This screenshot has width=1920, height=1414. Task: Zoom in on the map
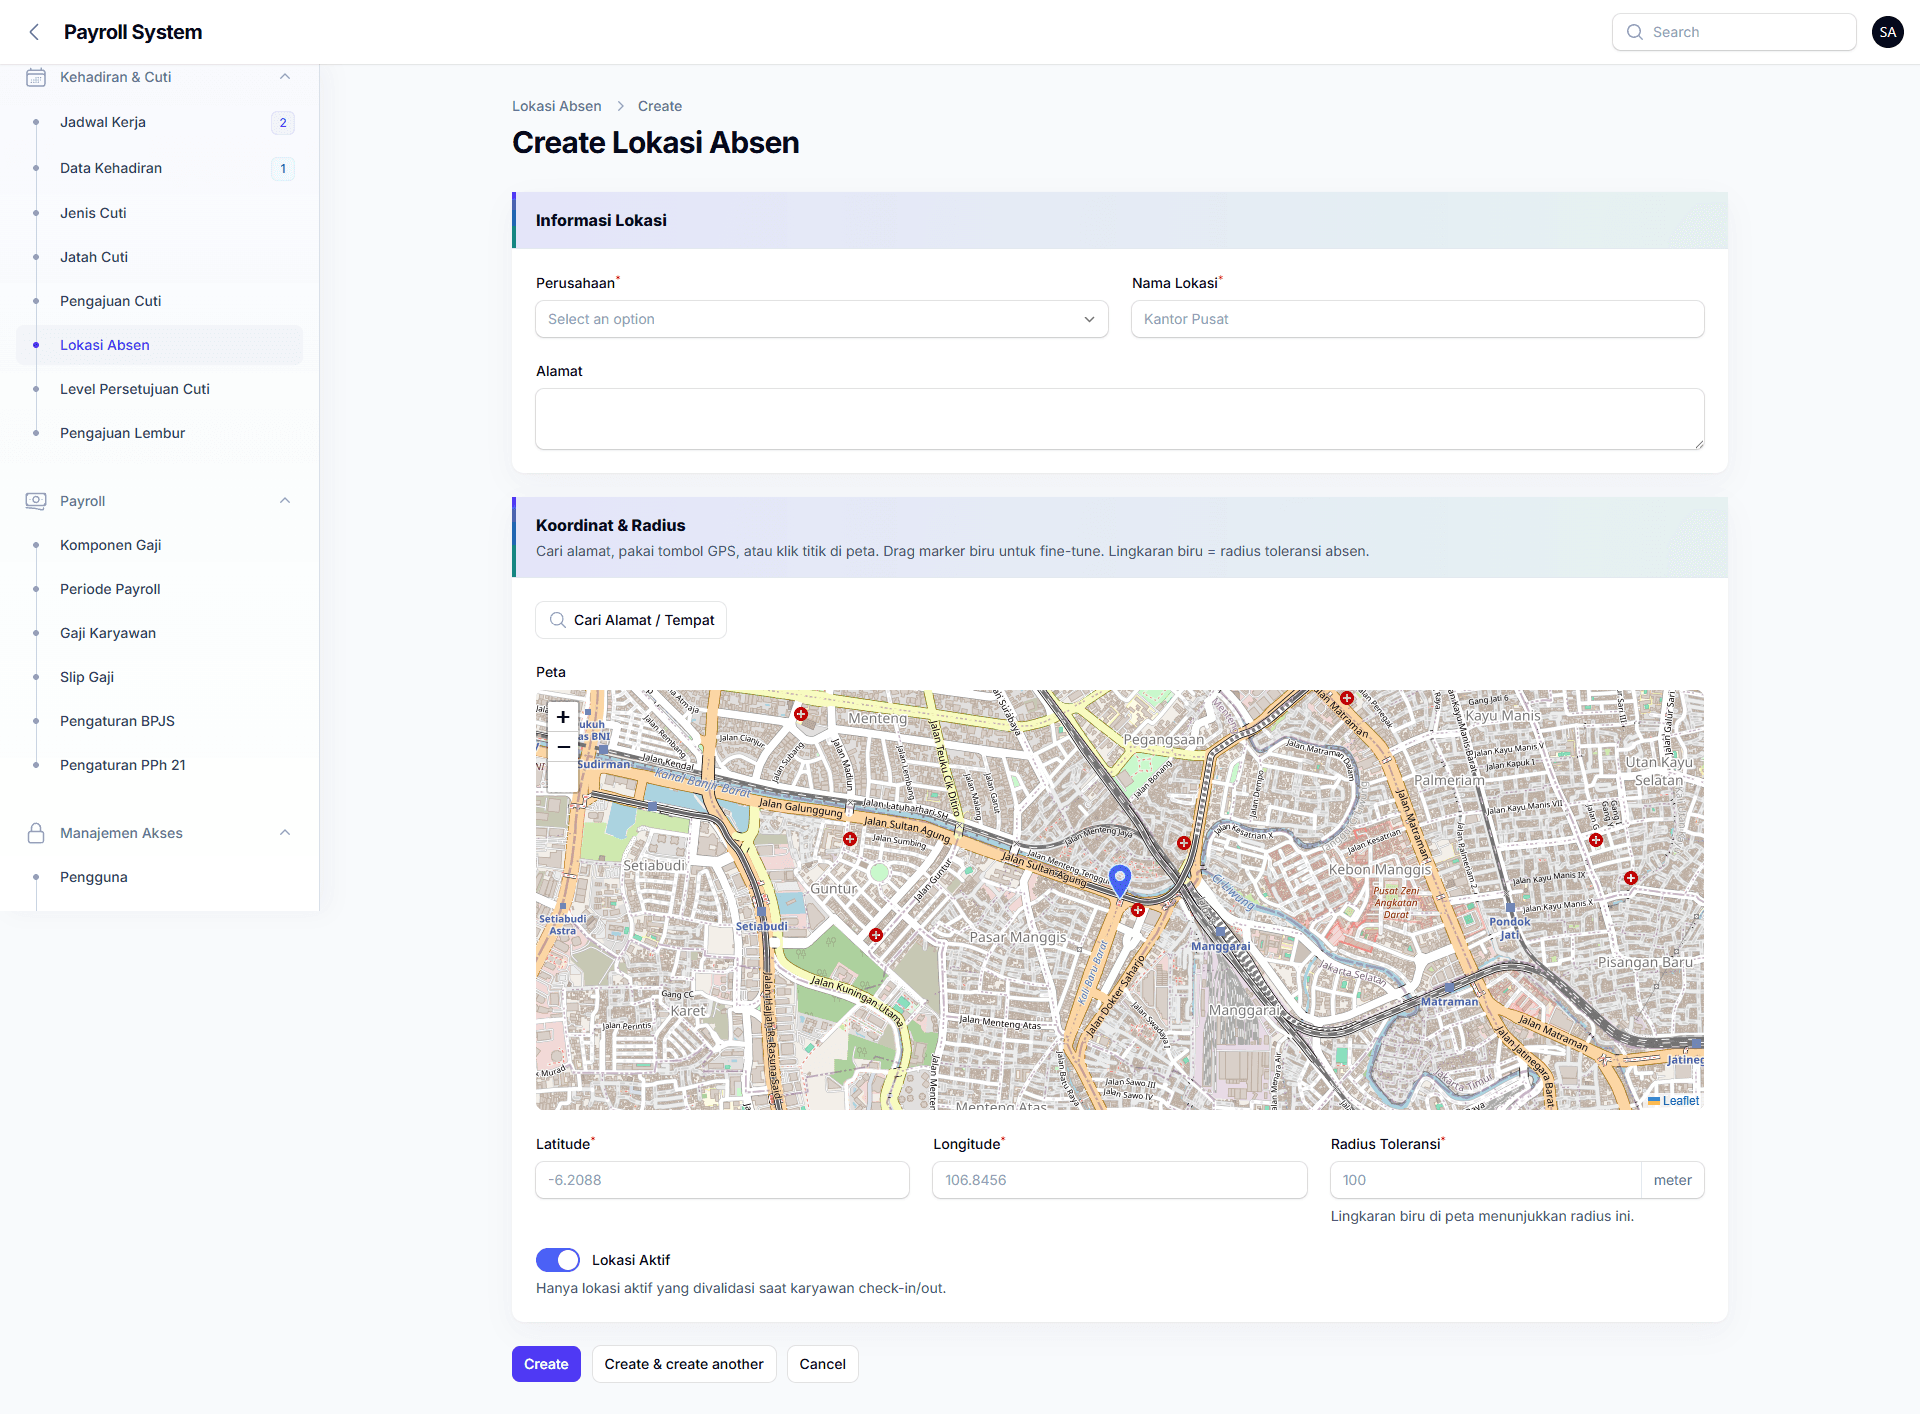pos(563,717)
